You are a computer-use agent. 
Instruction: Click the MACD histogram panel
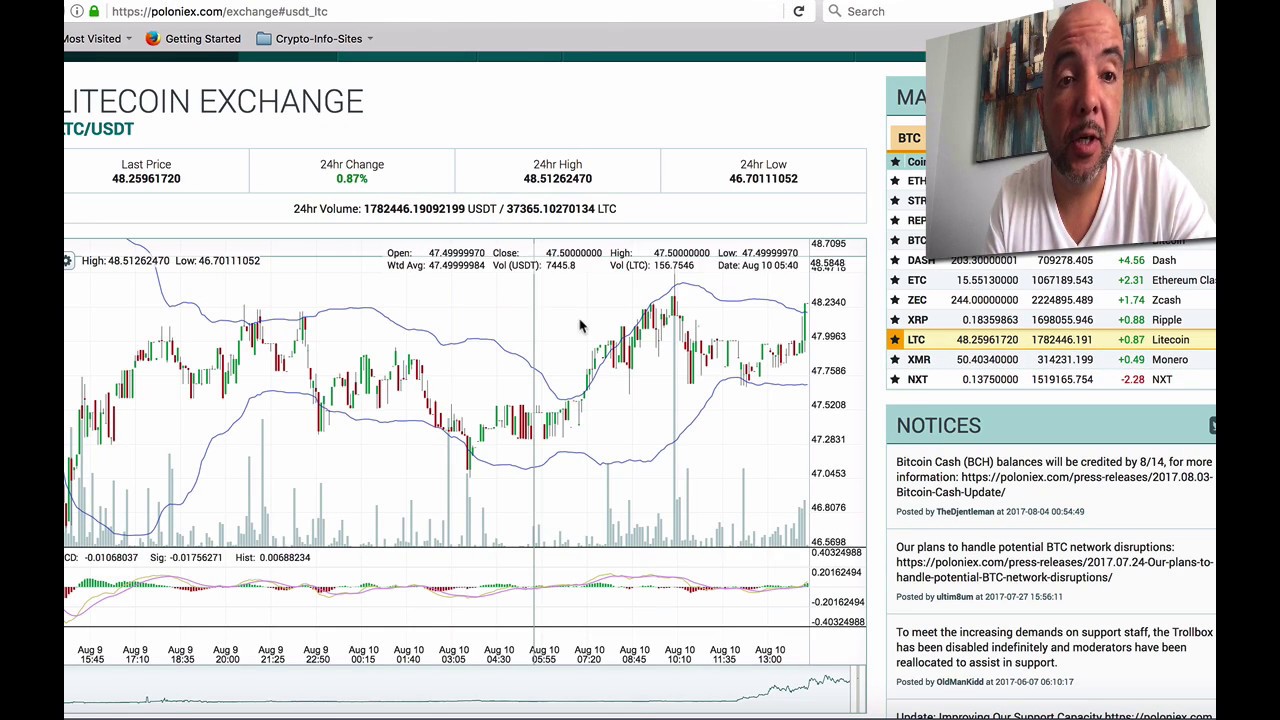(x=437, y=587)
